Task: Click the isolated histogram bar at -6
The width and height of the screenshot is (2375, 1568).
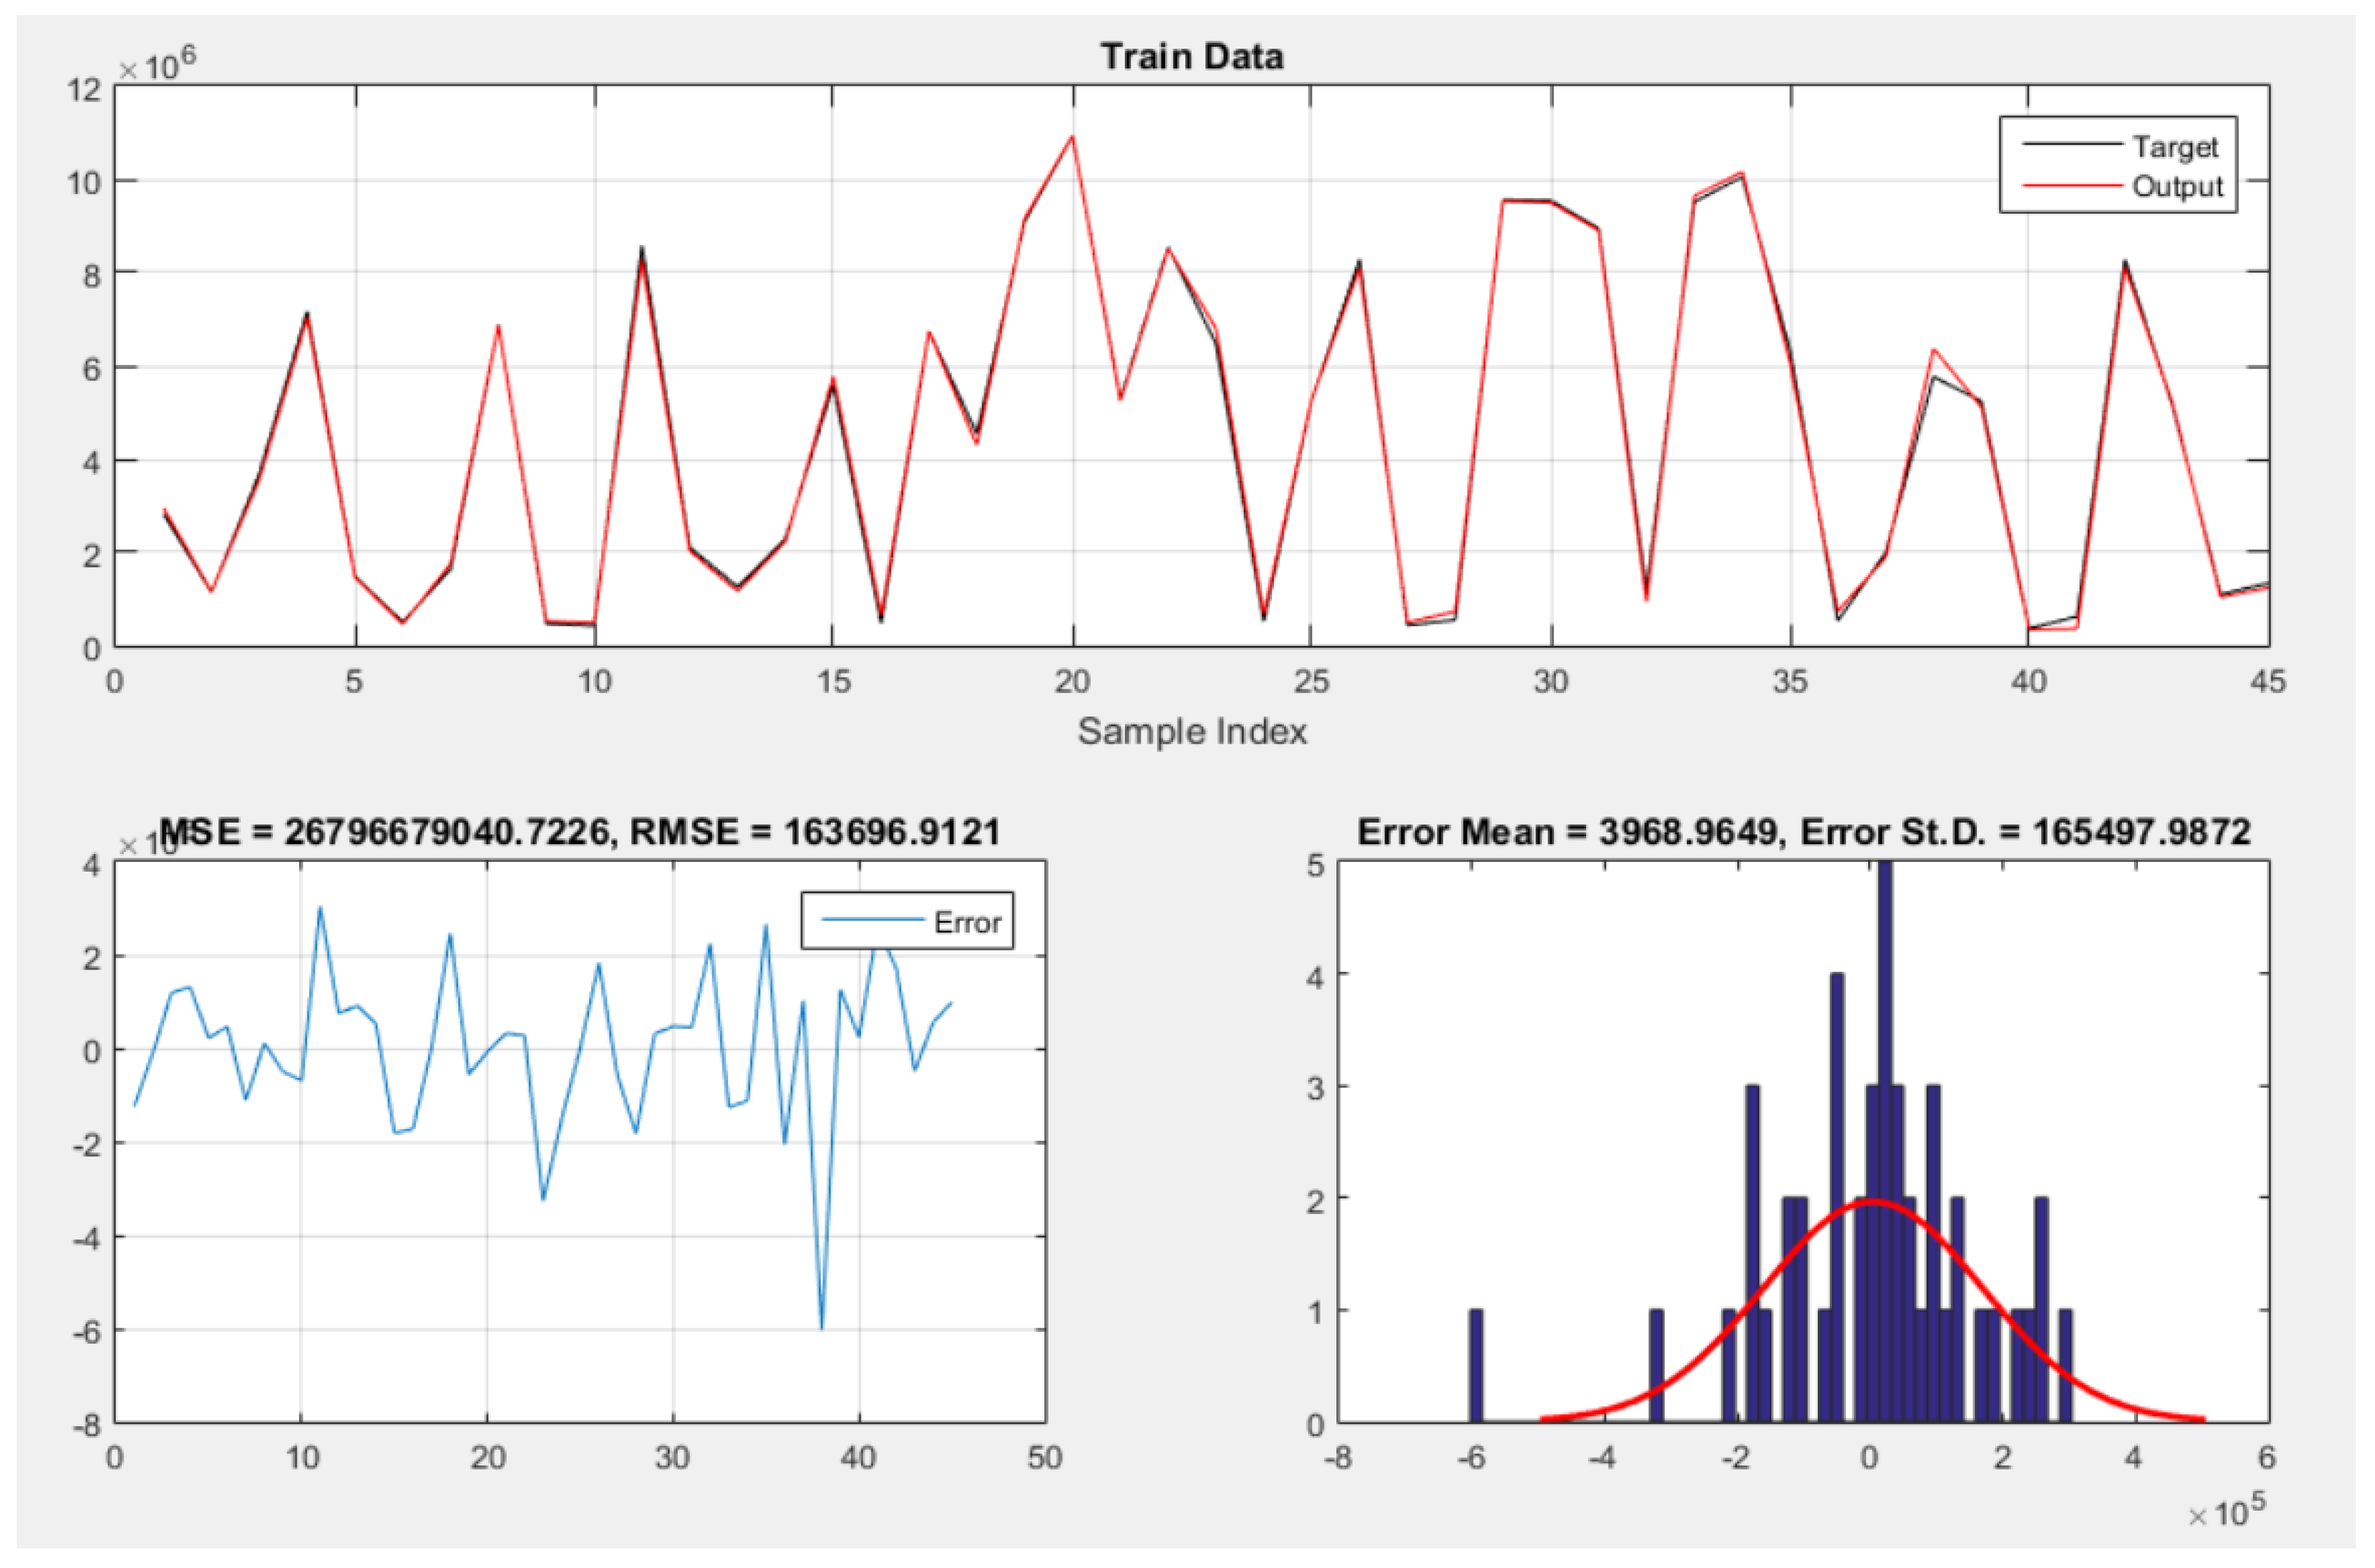Action: 1476,1366
